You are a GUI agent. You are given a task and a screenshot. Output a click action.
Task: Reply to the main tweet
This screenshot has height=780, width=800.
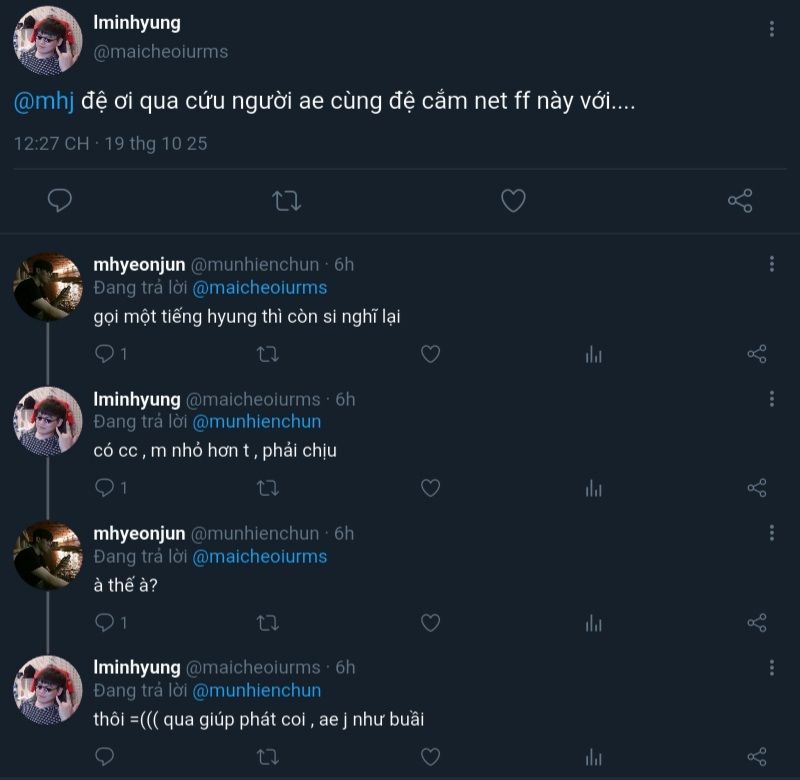coord(60,201)
